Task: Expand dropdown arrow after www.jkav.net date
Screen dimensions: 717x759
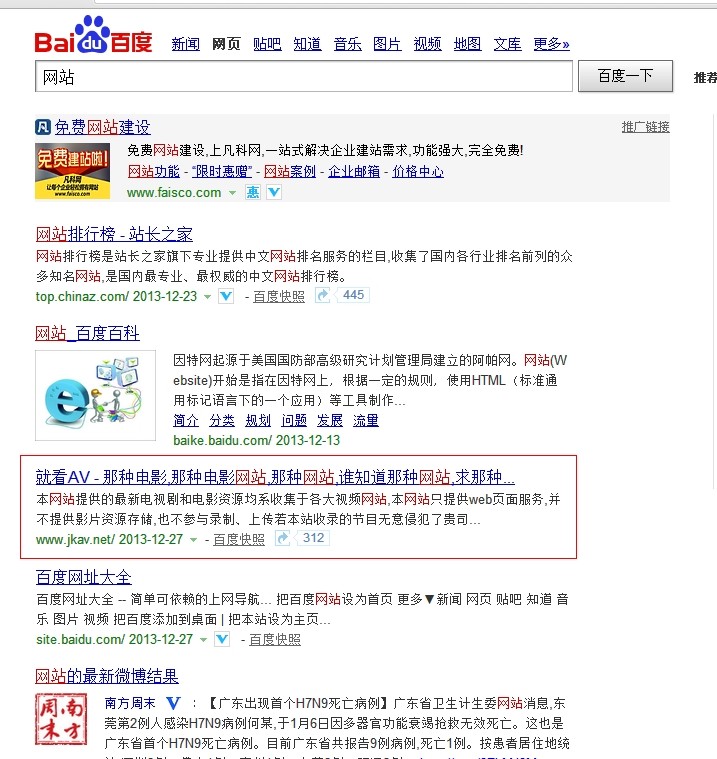Action: (193, 539)
